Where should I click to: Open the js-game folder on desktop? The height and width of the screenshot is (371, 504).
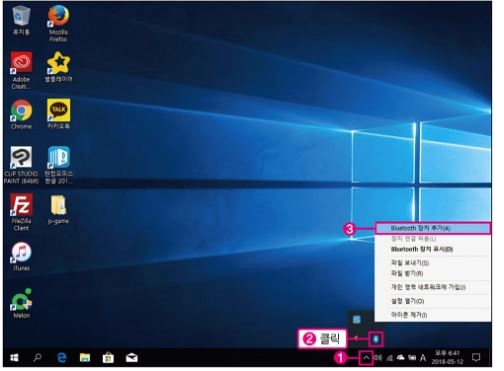pos(58,210)
